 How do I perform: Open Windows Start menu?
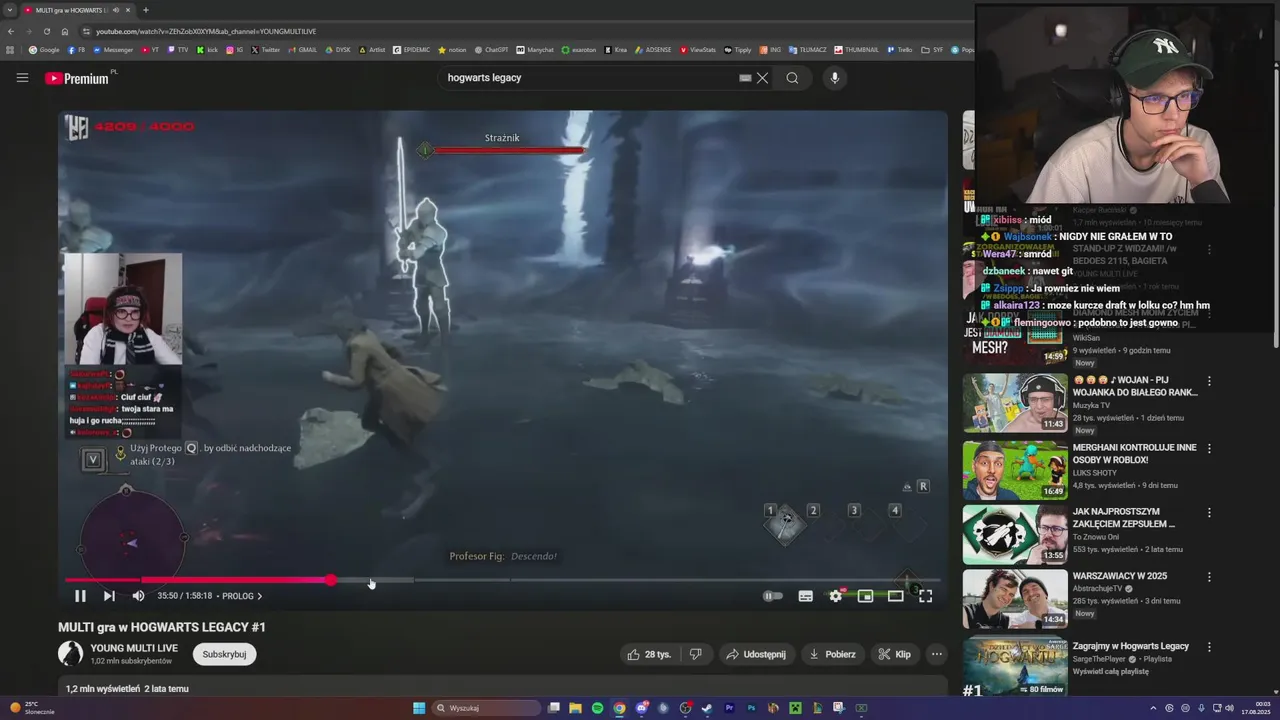tap(419, 708)
